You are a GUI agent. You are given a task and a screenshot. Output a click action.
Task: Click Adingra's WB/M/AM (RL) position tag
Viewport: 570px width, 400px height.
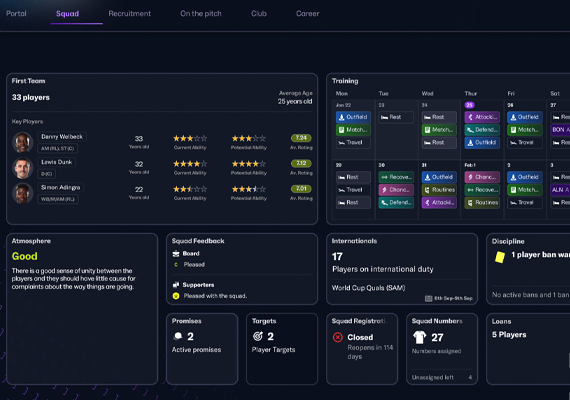coord(58,199)
